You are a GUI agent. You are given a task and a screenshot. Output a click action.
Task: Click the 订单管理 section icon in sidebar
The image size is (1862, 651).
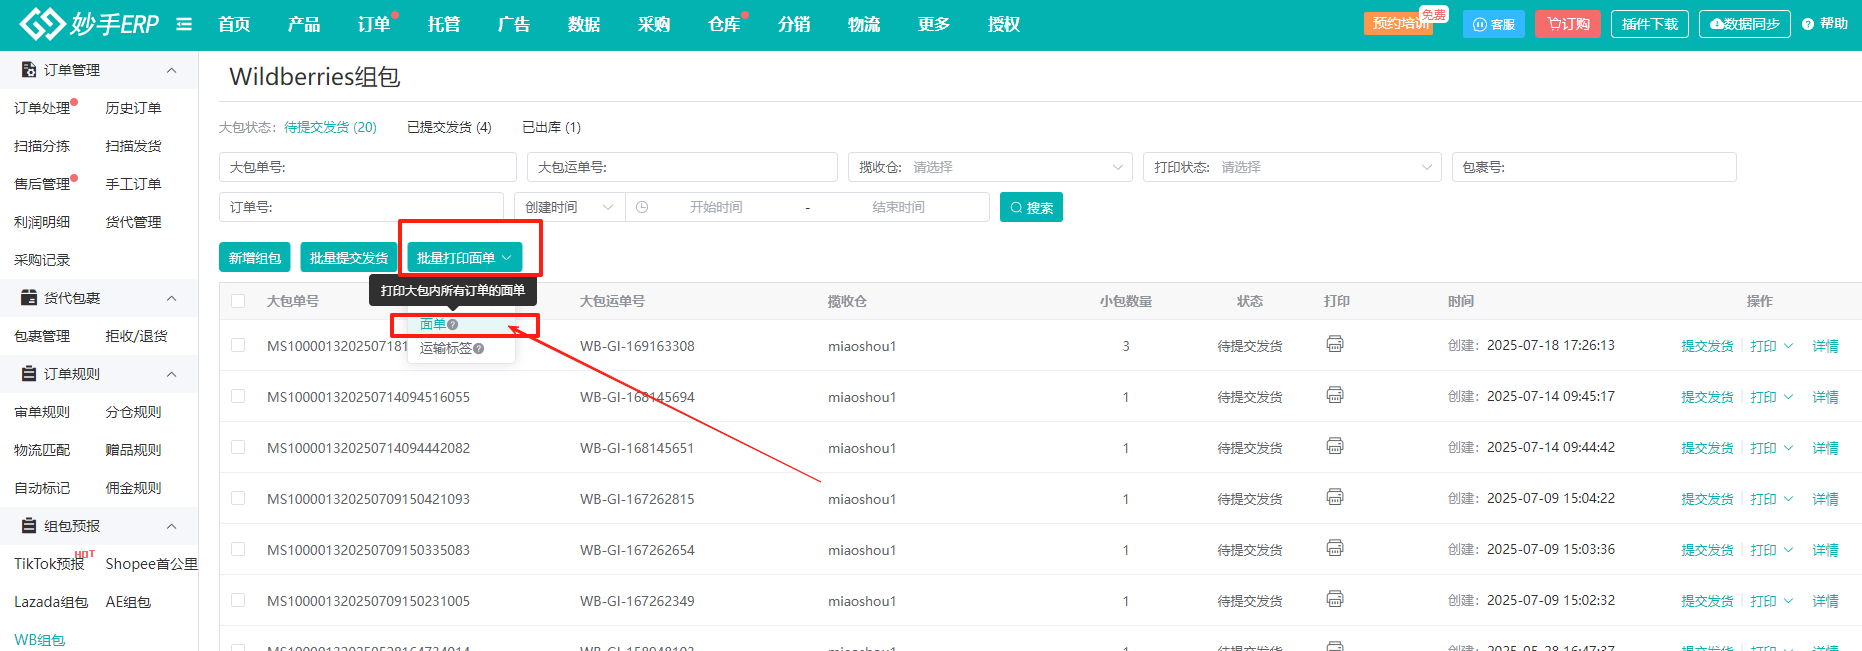point(29,70)
